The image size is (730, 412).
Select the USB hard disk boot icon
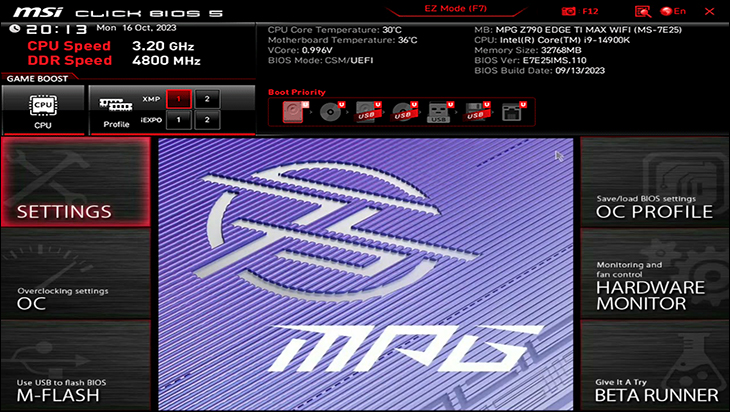click(368, 112)
